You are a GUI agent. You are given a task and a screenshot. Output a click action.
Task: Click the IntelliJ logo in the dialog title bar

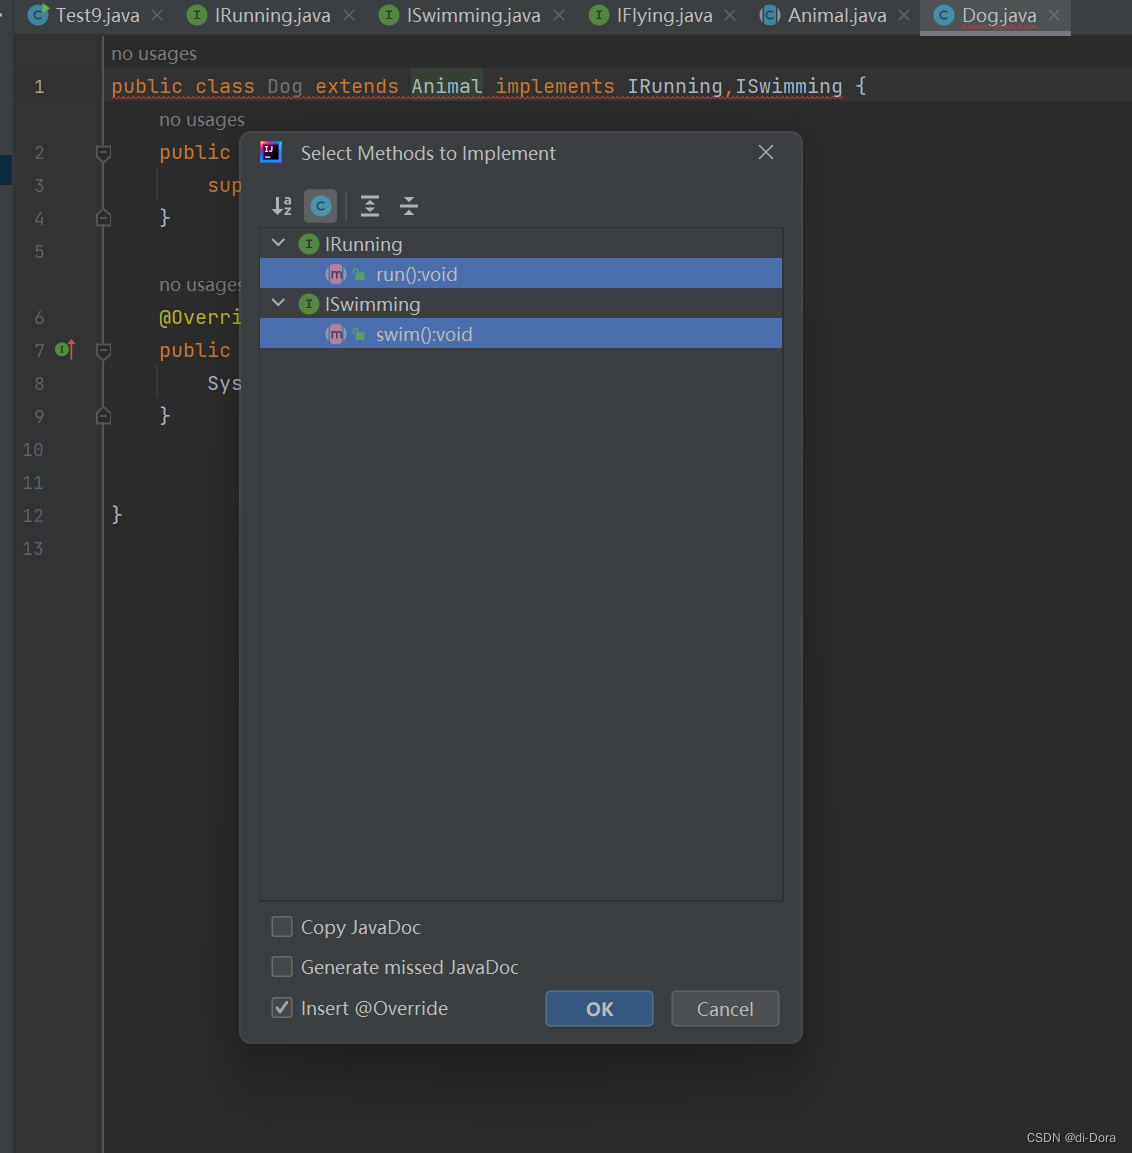coord(270,152)
